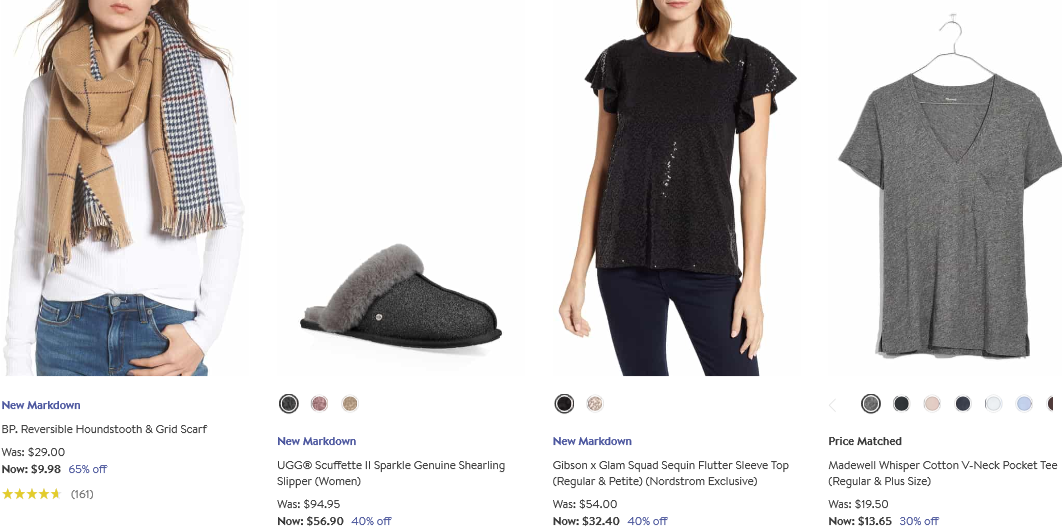Select black swatch for Gibson sequin top
1062x531 pixels.
point(564,404)
